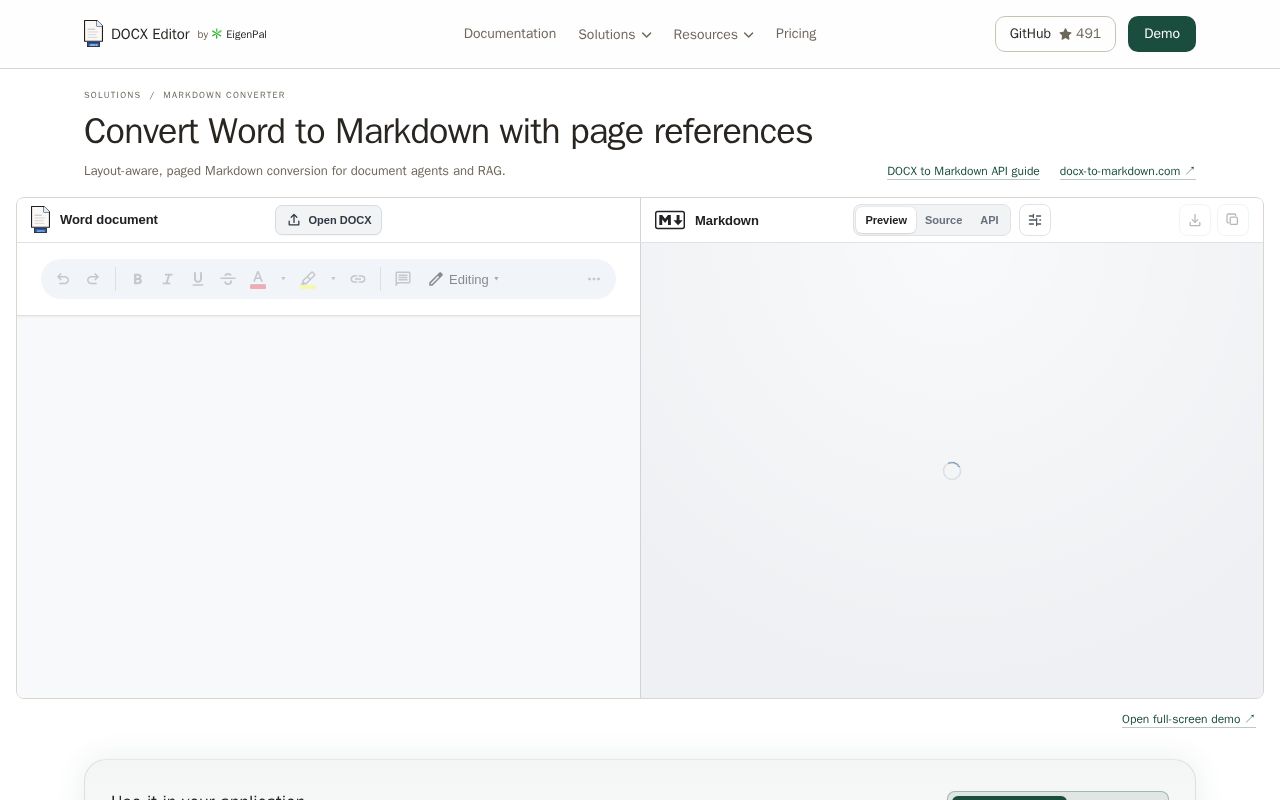Toggle Italic formatting
Image resolution: width=1280 pixels, height=800 pixels.
[x=168, y=279]
